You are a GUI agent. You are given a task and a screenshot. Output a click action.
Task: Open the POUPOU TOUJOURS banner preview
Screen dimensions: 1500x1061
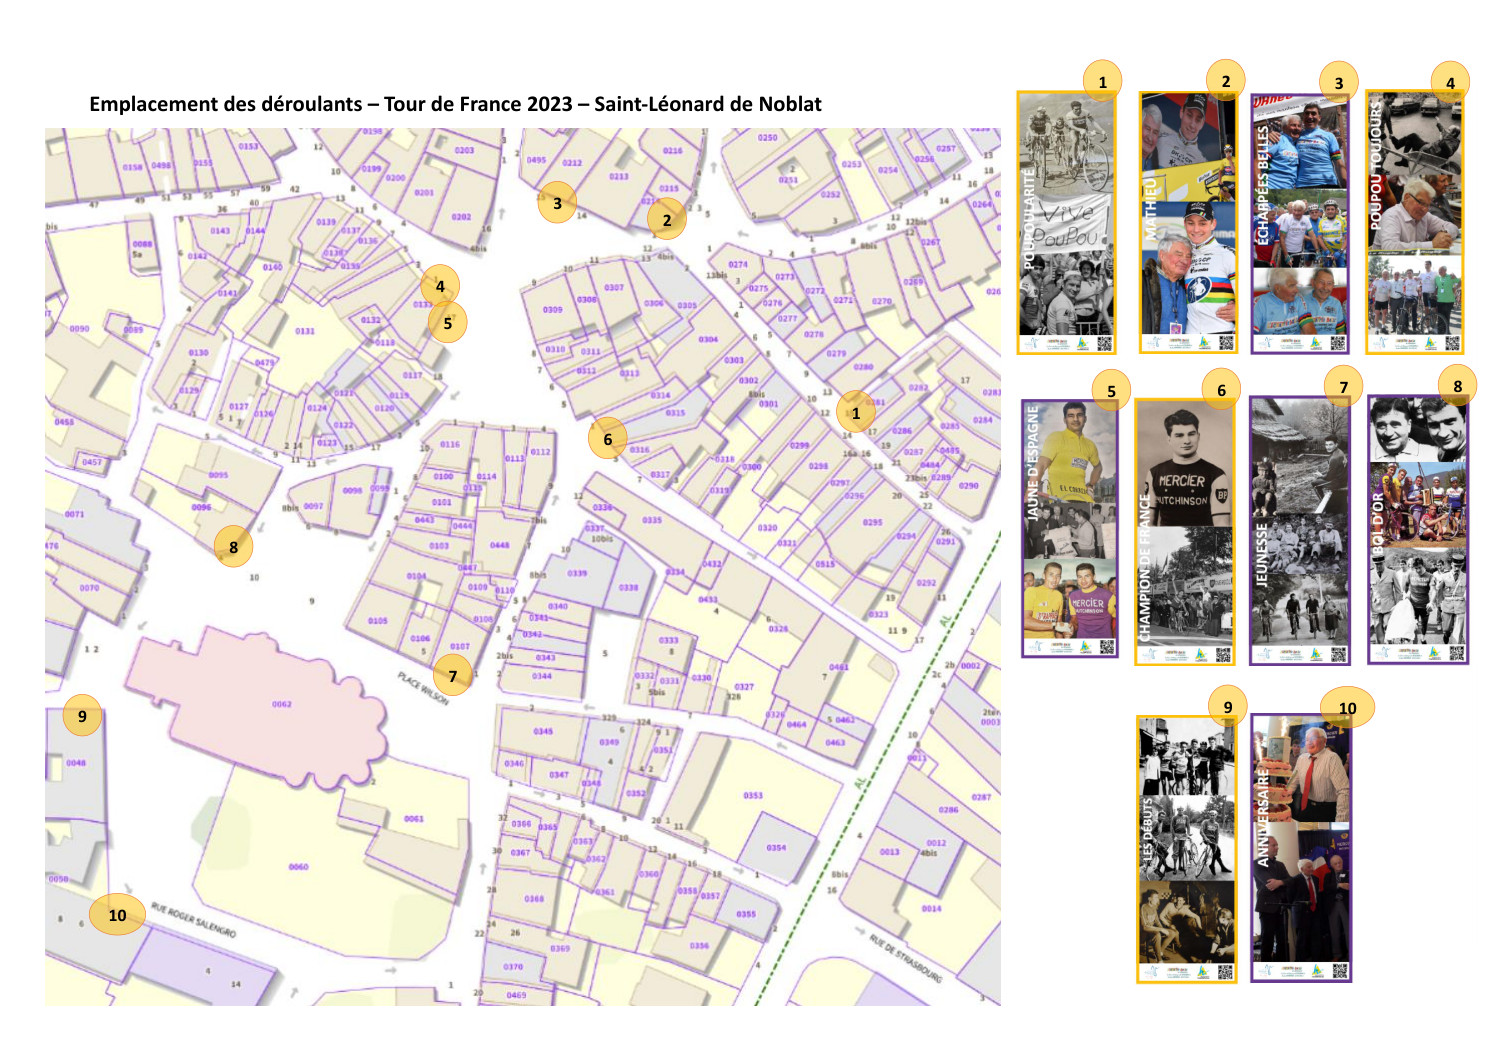[x=1415, y=225]
